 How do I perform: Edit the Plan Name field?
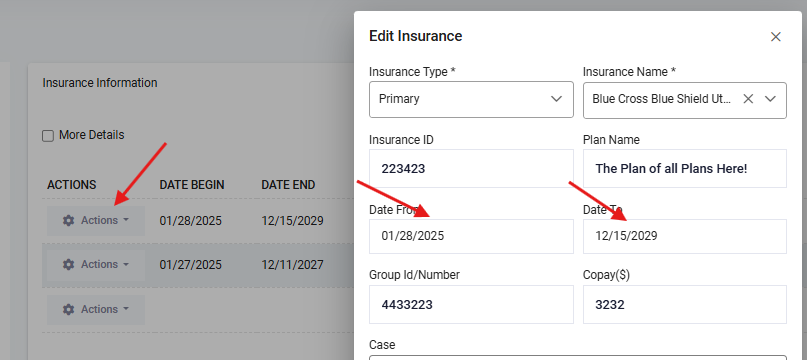point(685,168)
